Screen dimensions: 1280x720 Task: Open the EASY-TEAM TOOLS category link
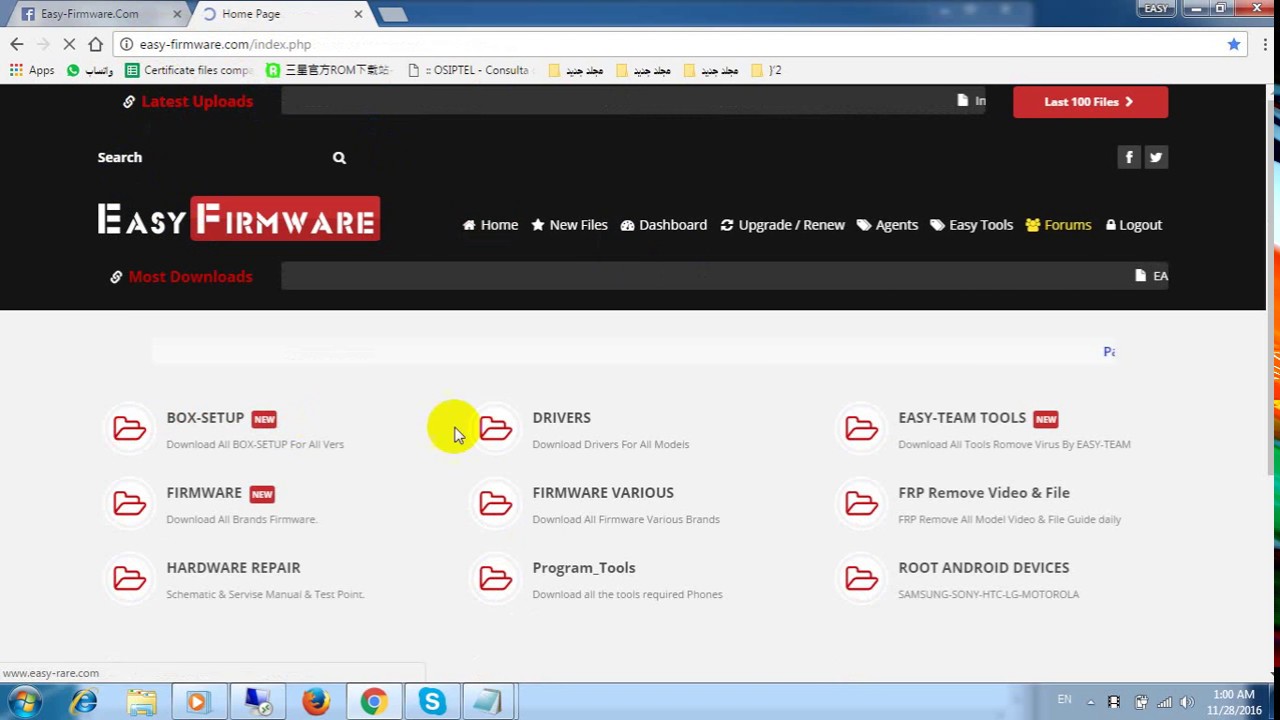click(962, 418)
